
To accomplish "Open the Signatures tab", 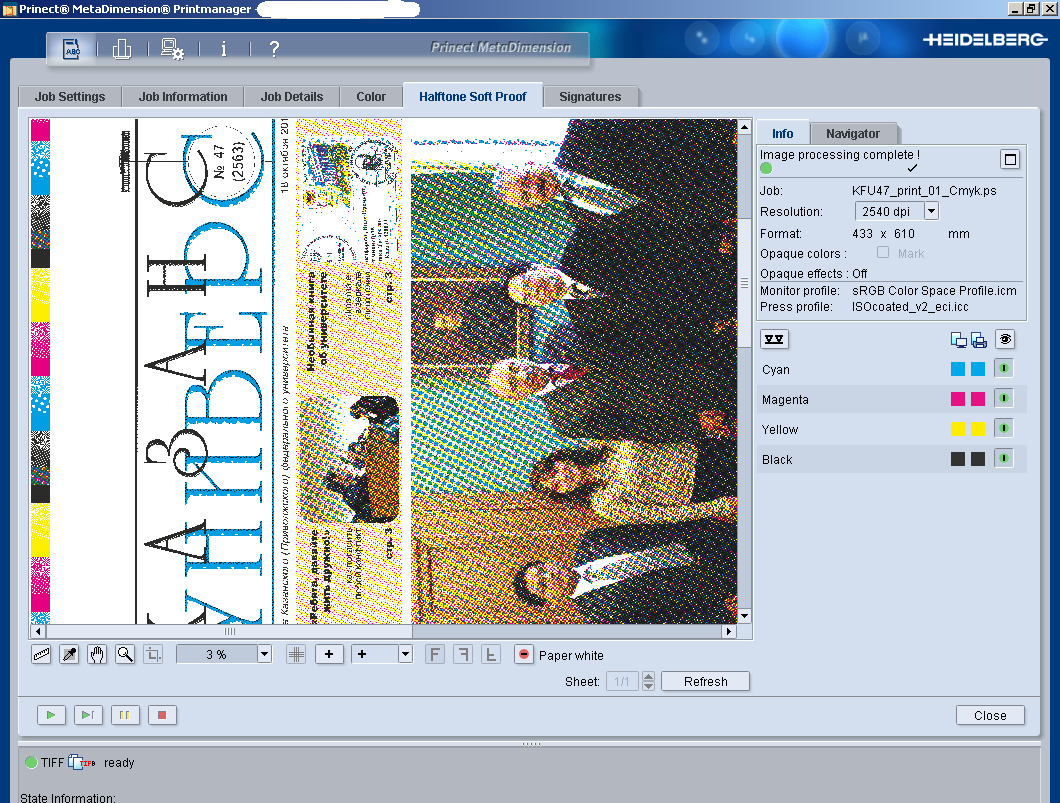I will (590, 97).
